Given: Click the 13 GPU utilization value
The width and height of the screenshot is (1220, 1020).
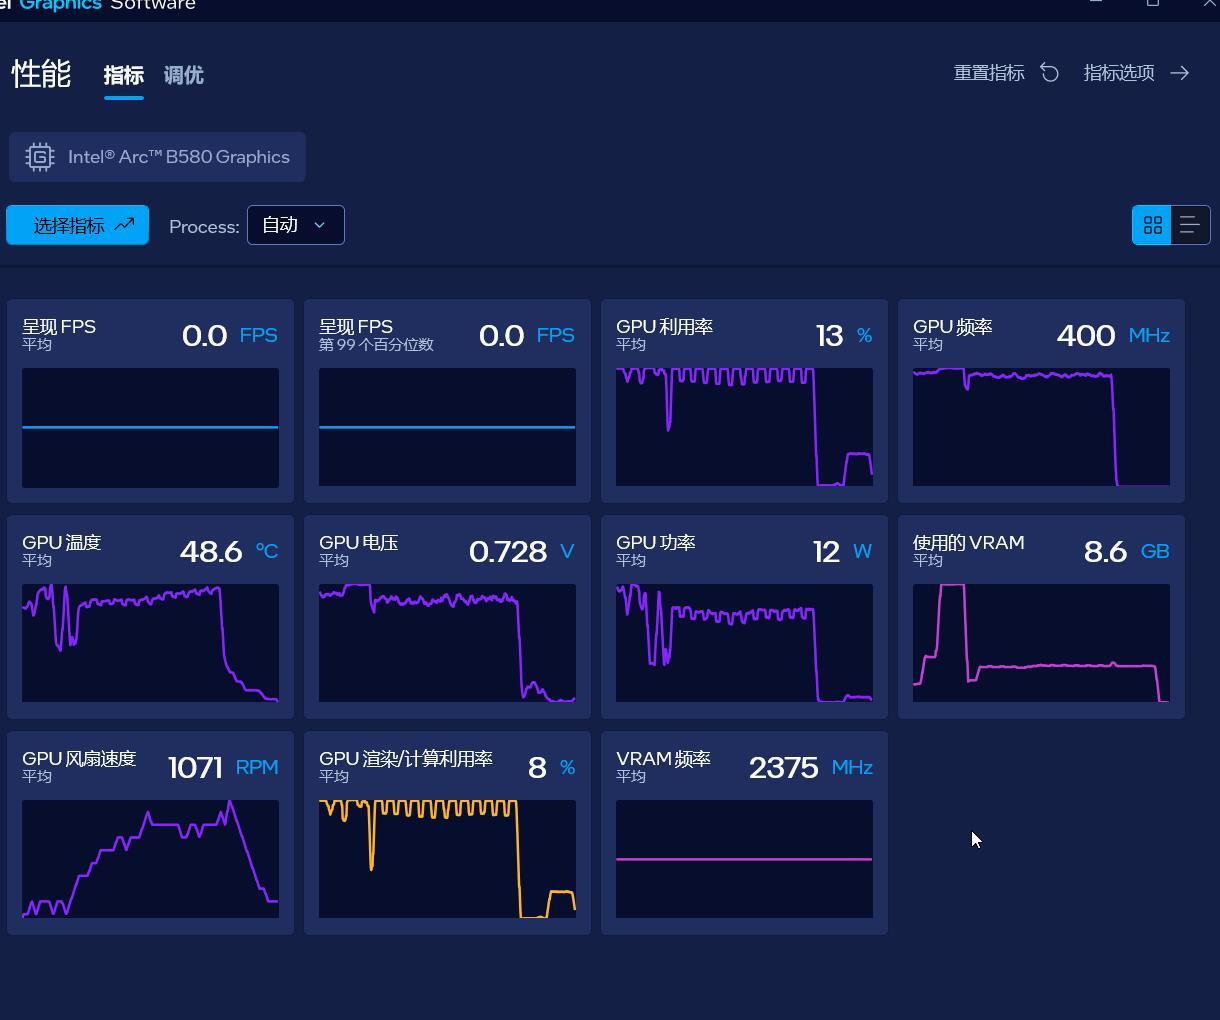Looking at the screenshot, I should point(829,335).
